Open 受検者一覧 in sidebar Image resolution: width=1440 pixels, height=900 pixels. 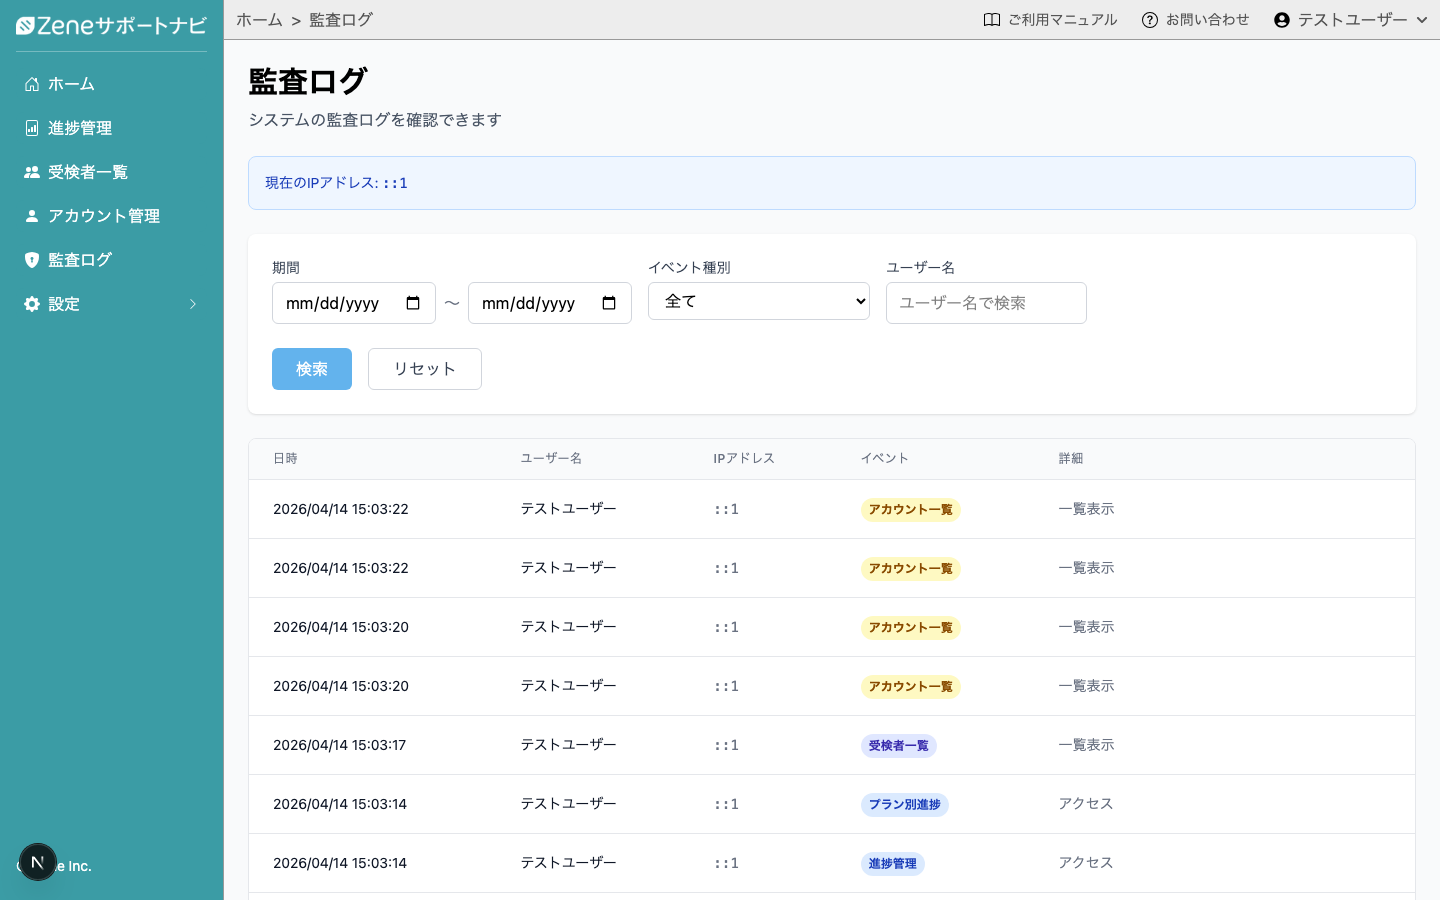point(112,172)
